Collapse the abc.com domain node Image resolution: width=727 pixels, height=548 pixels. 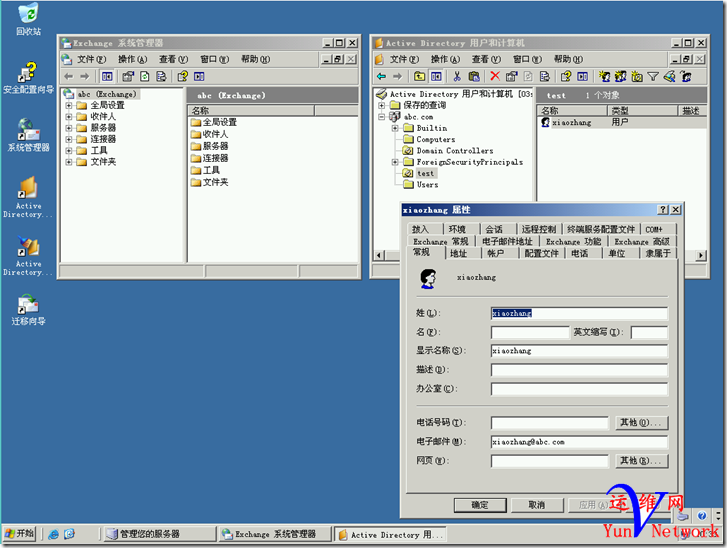382,117
